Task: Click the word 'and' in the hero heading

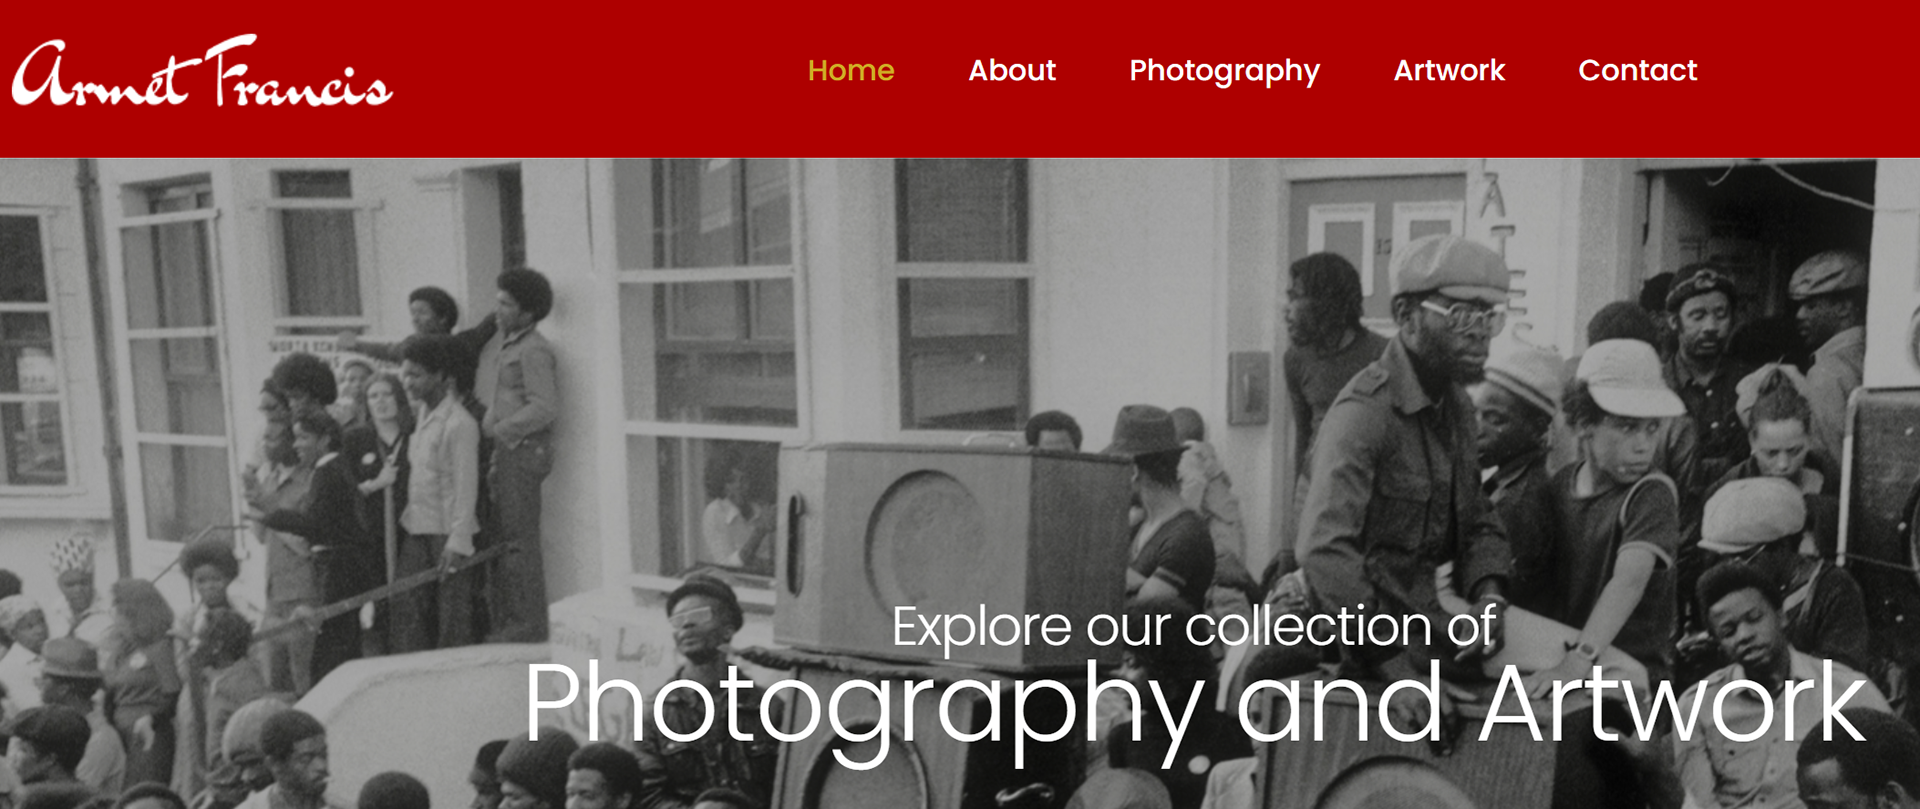Action: pos(1339,702)
